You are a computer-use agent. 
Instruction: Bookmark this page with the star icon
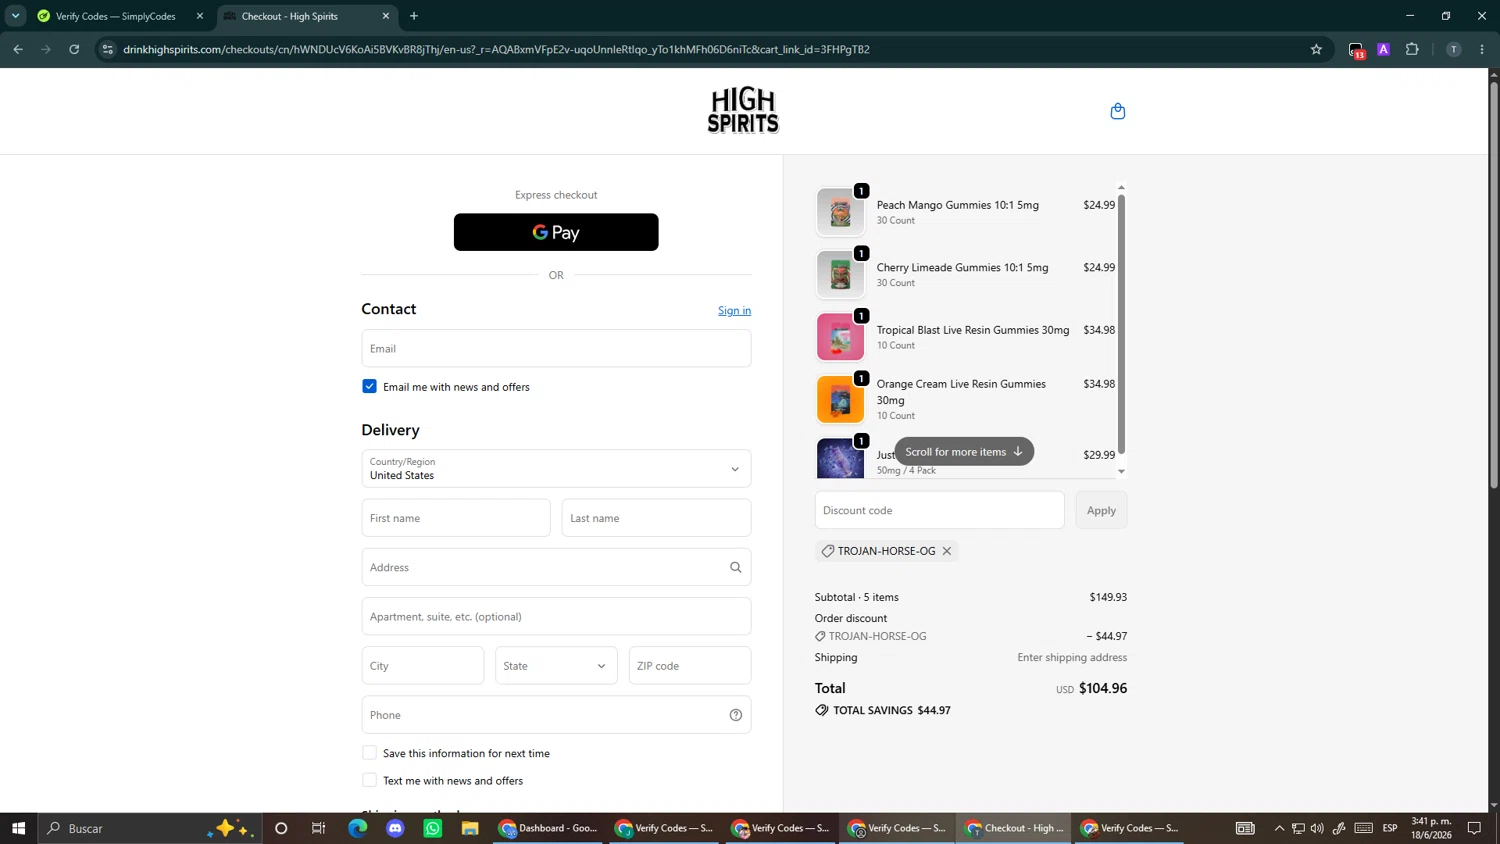point(1316,49)
